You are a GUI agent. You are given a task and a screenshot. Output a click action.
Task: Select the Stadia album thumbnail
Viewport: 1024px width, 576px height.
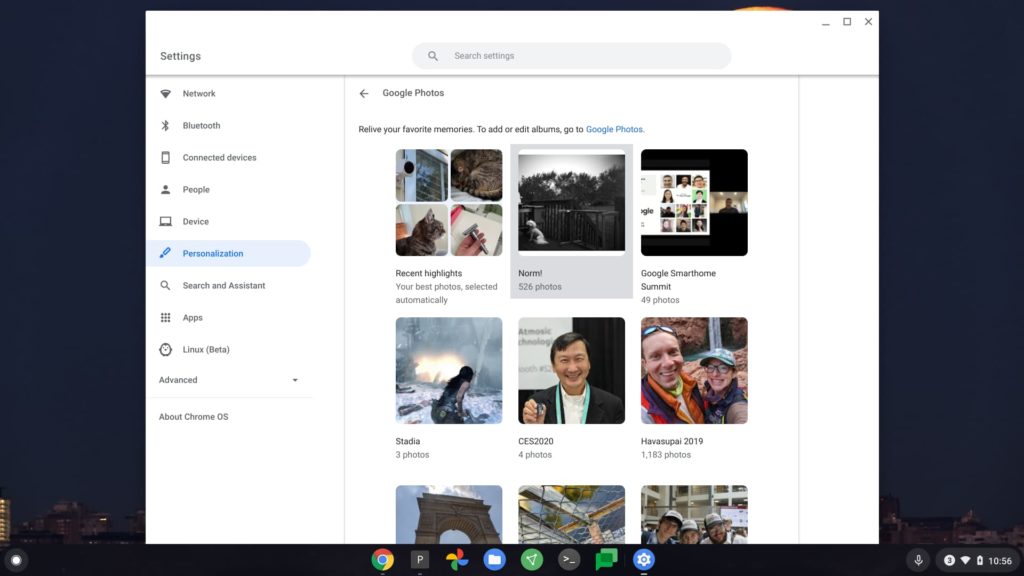coord(449,371)
